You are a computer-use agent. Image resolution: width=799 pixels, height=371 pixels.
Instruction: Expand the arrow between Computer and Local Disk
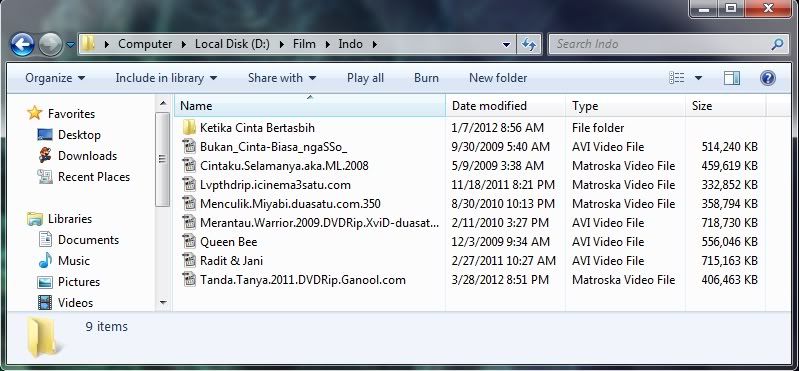(184, 44)
